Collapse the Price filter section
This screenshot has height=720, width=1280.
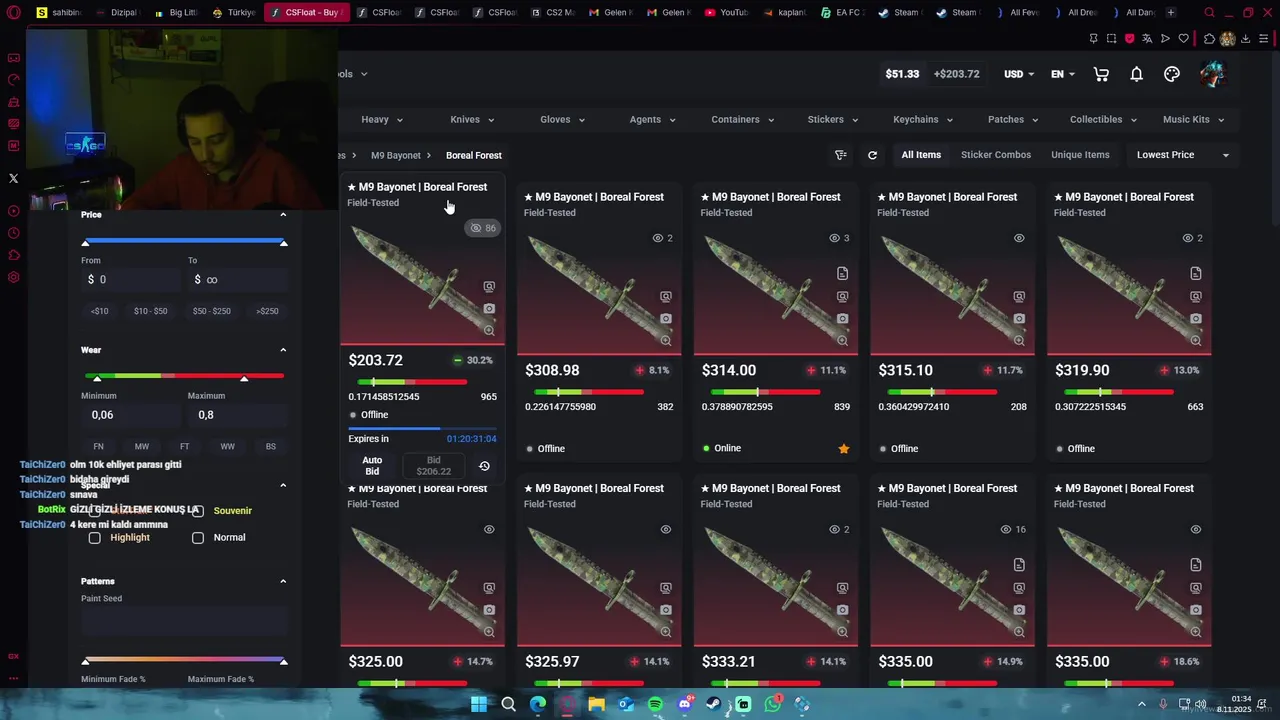283,214
